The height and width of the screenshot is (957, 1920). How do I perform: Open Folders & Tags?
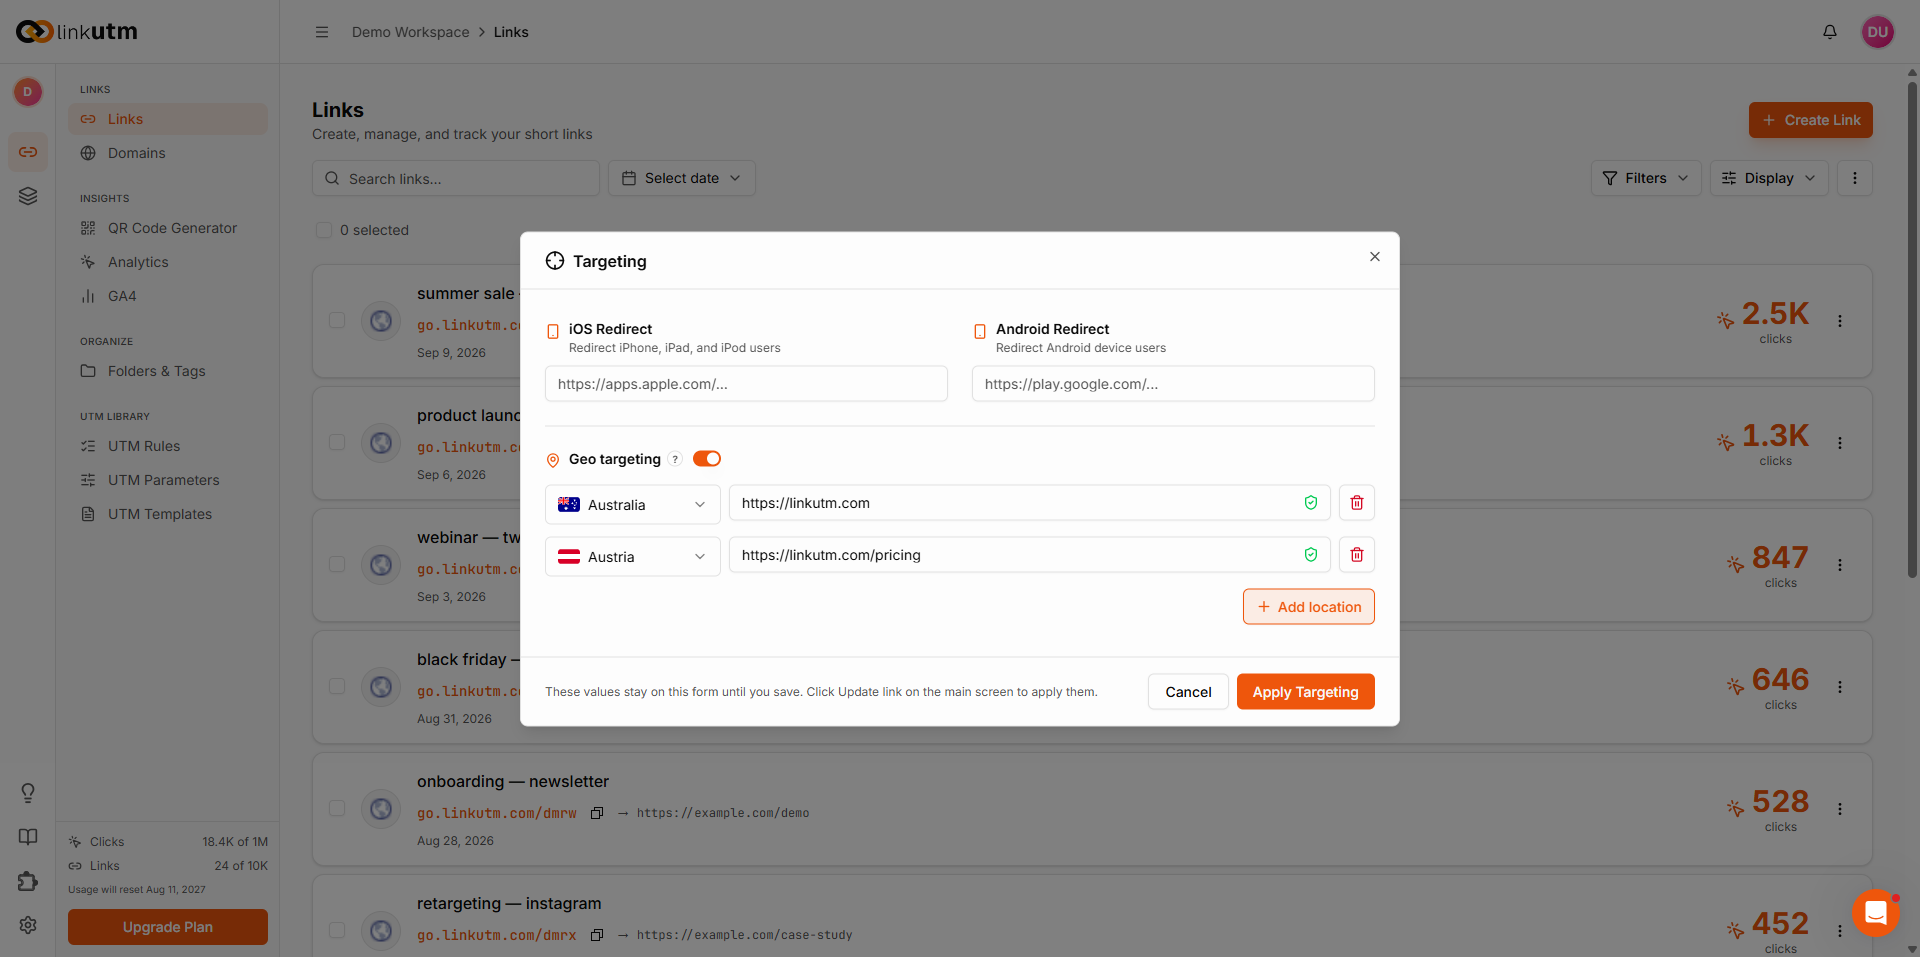tap(168, 371)
